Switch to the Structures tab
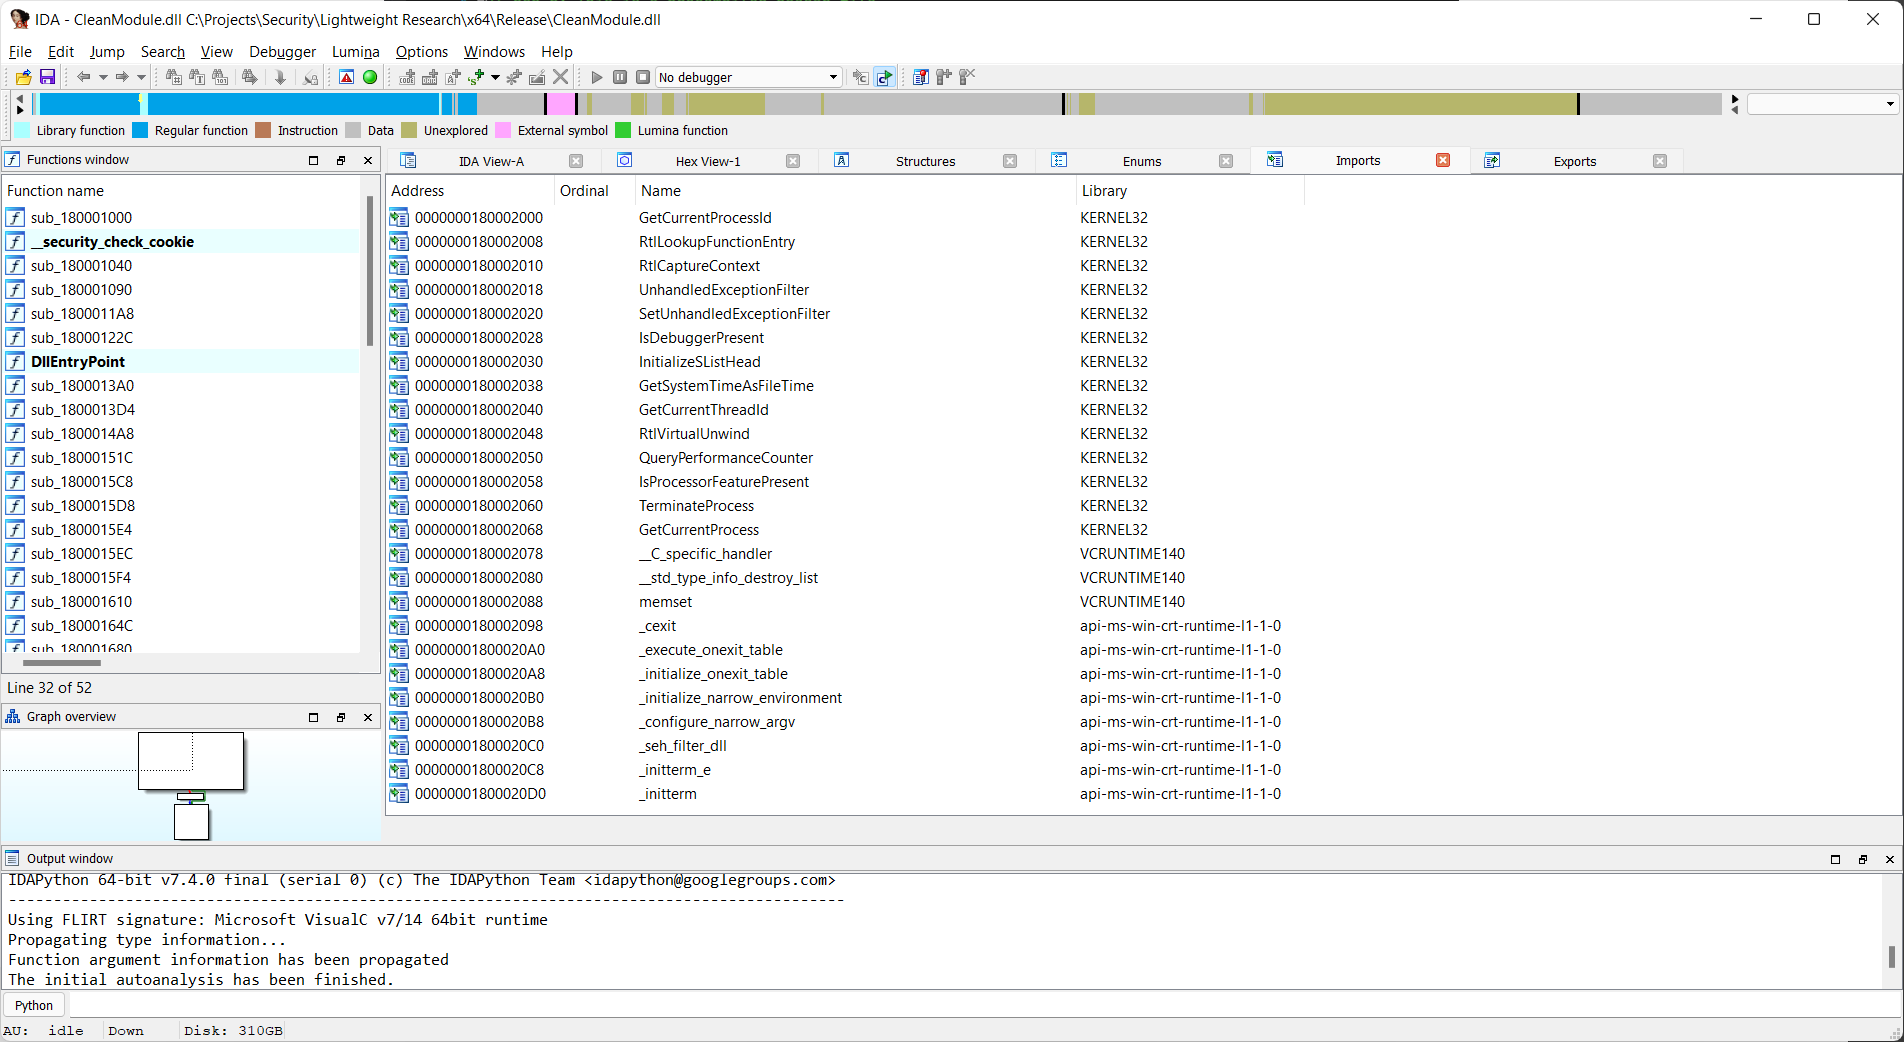Viewport: 1904px width, 1042px height. point(925,161)
